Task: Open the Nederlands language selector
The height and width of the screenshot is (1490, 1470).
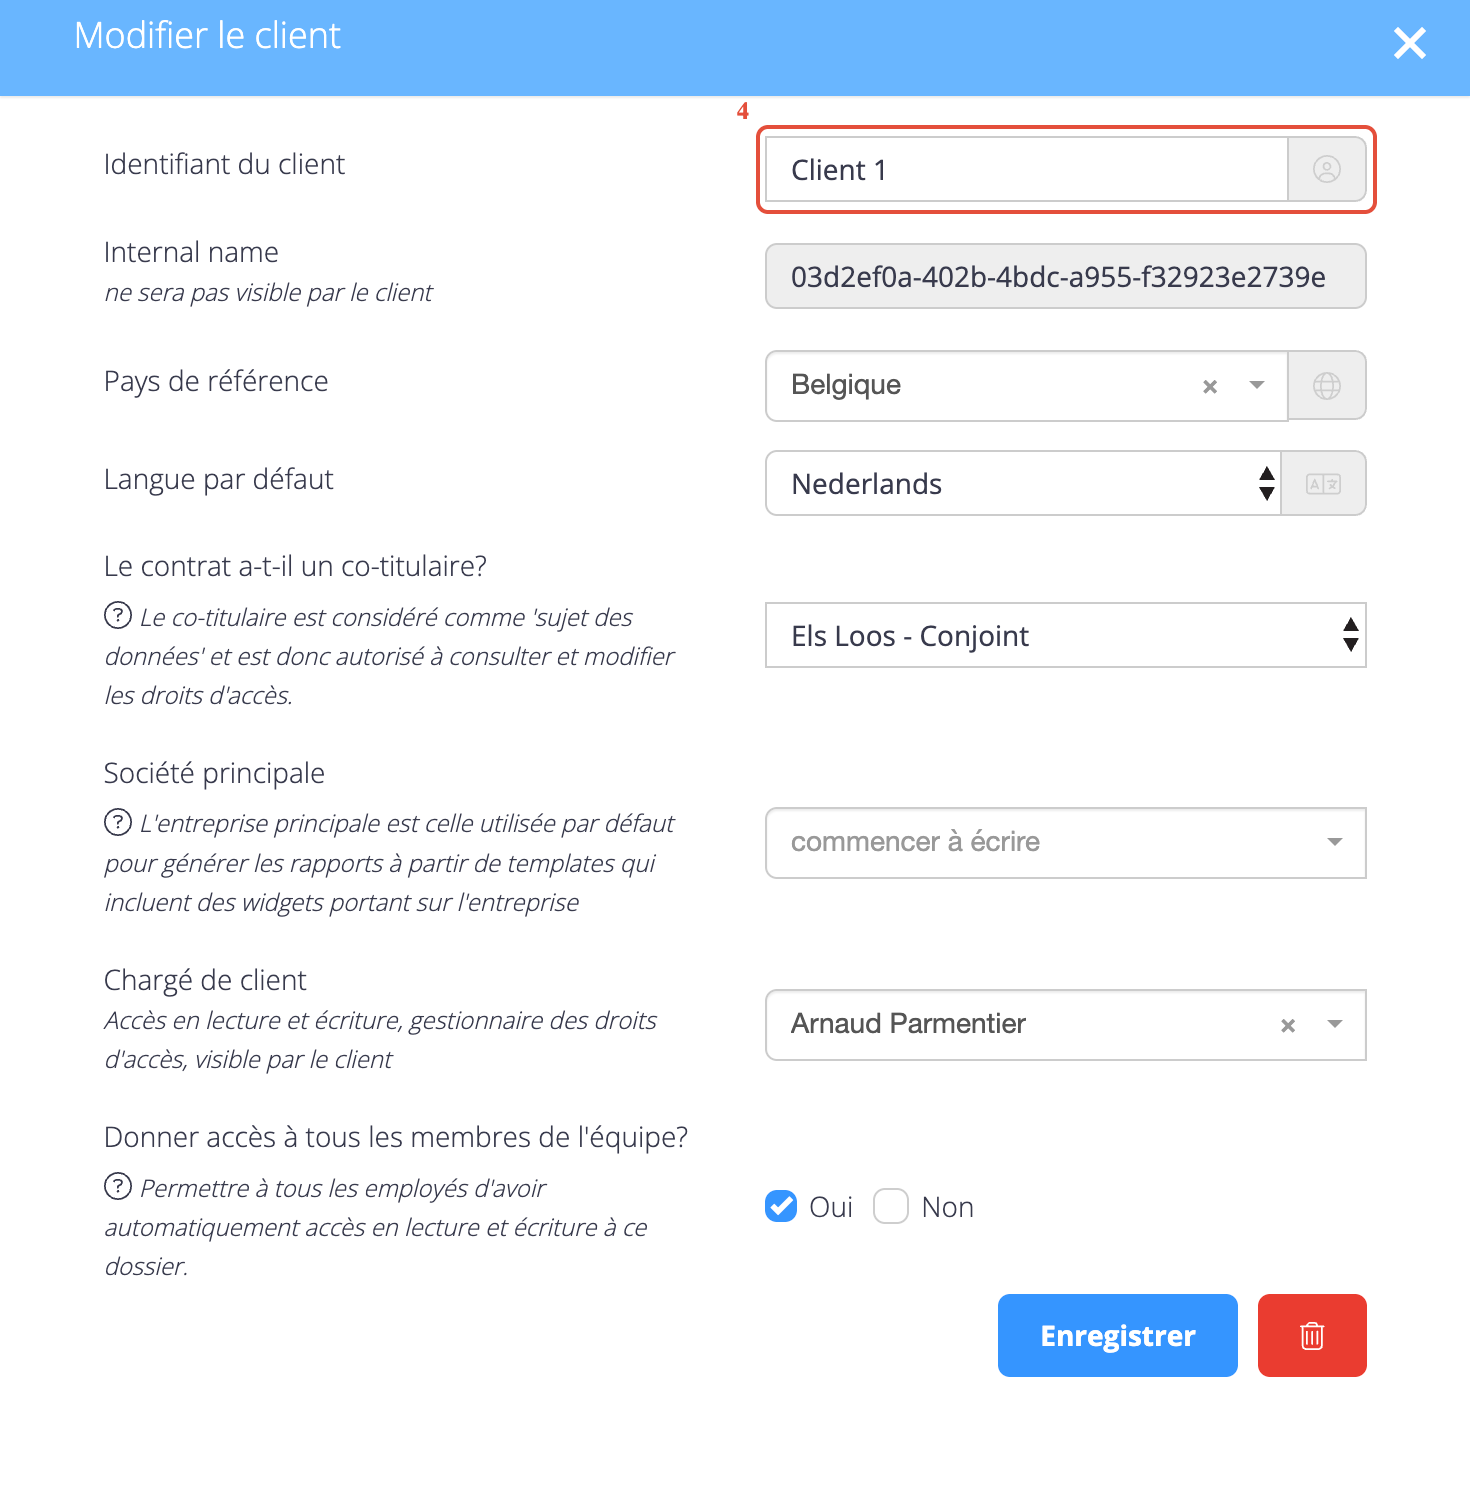Action: coord(1023,484)
